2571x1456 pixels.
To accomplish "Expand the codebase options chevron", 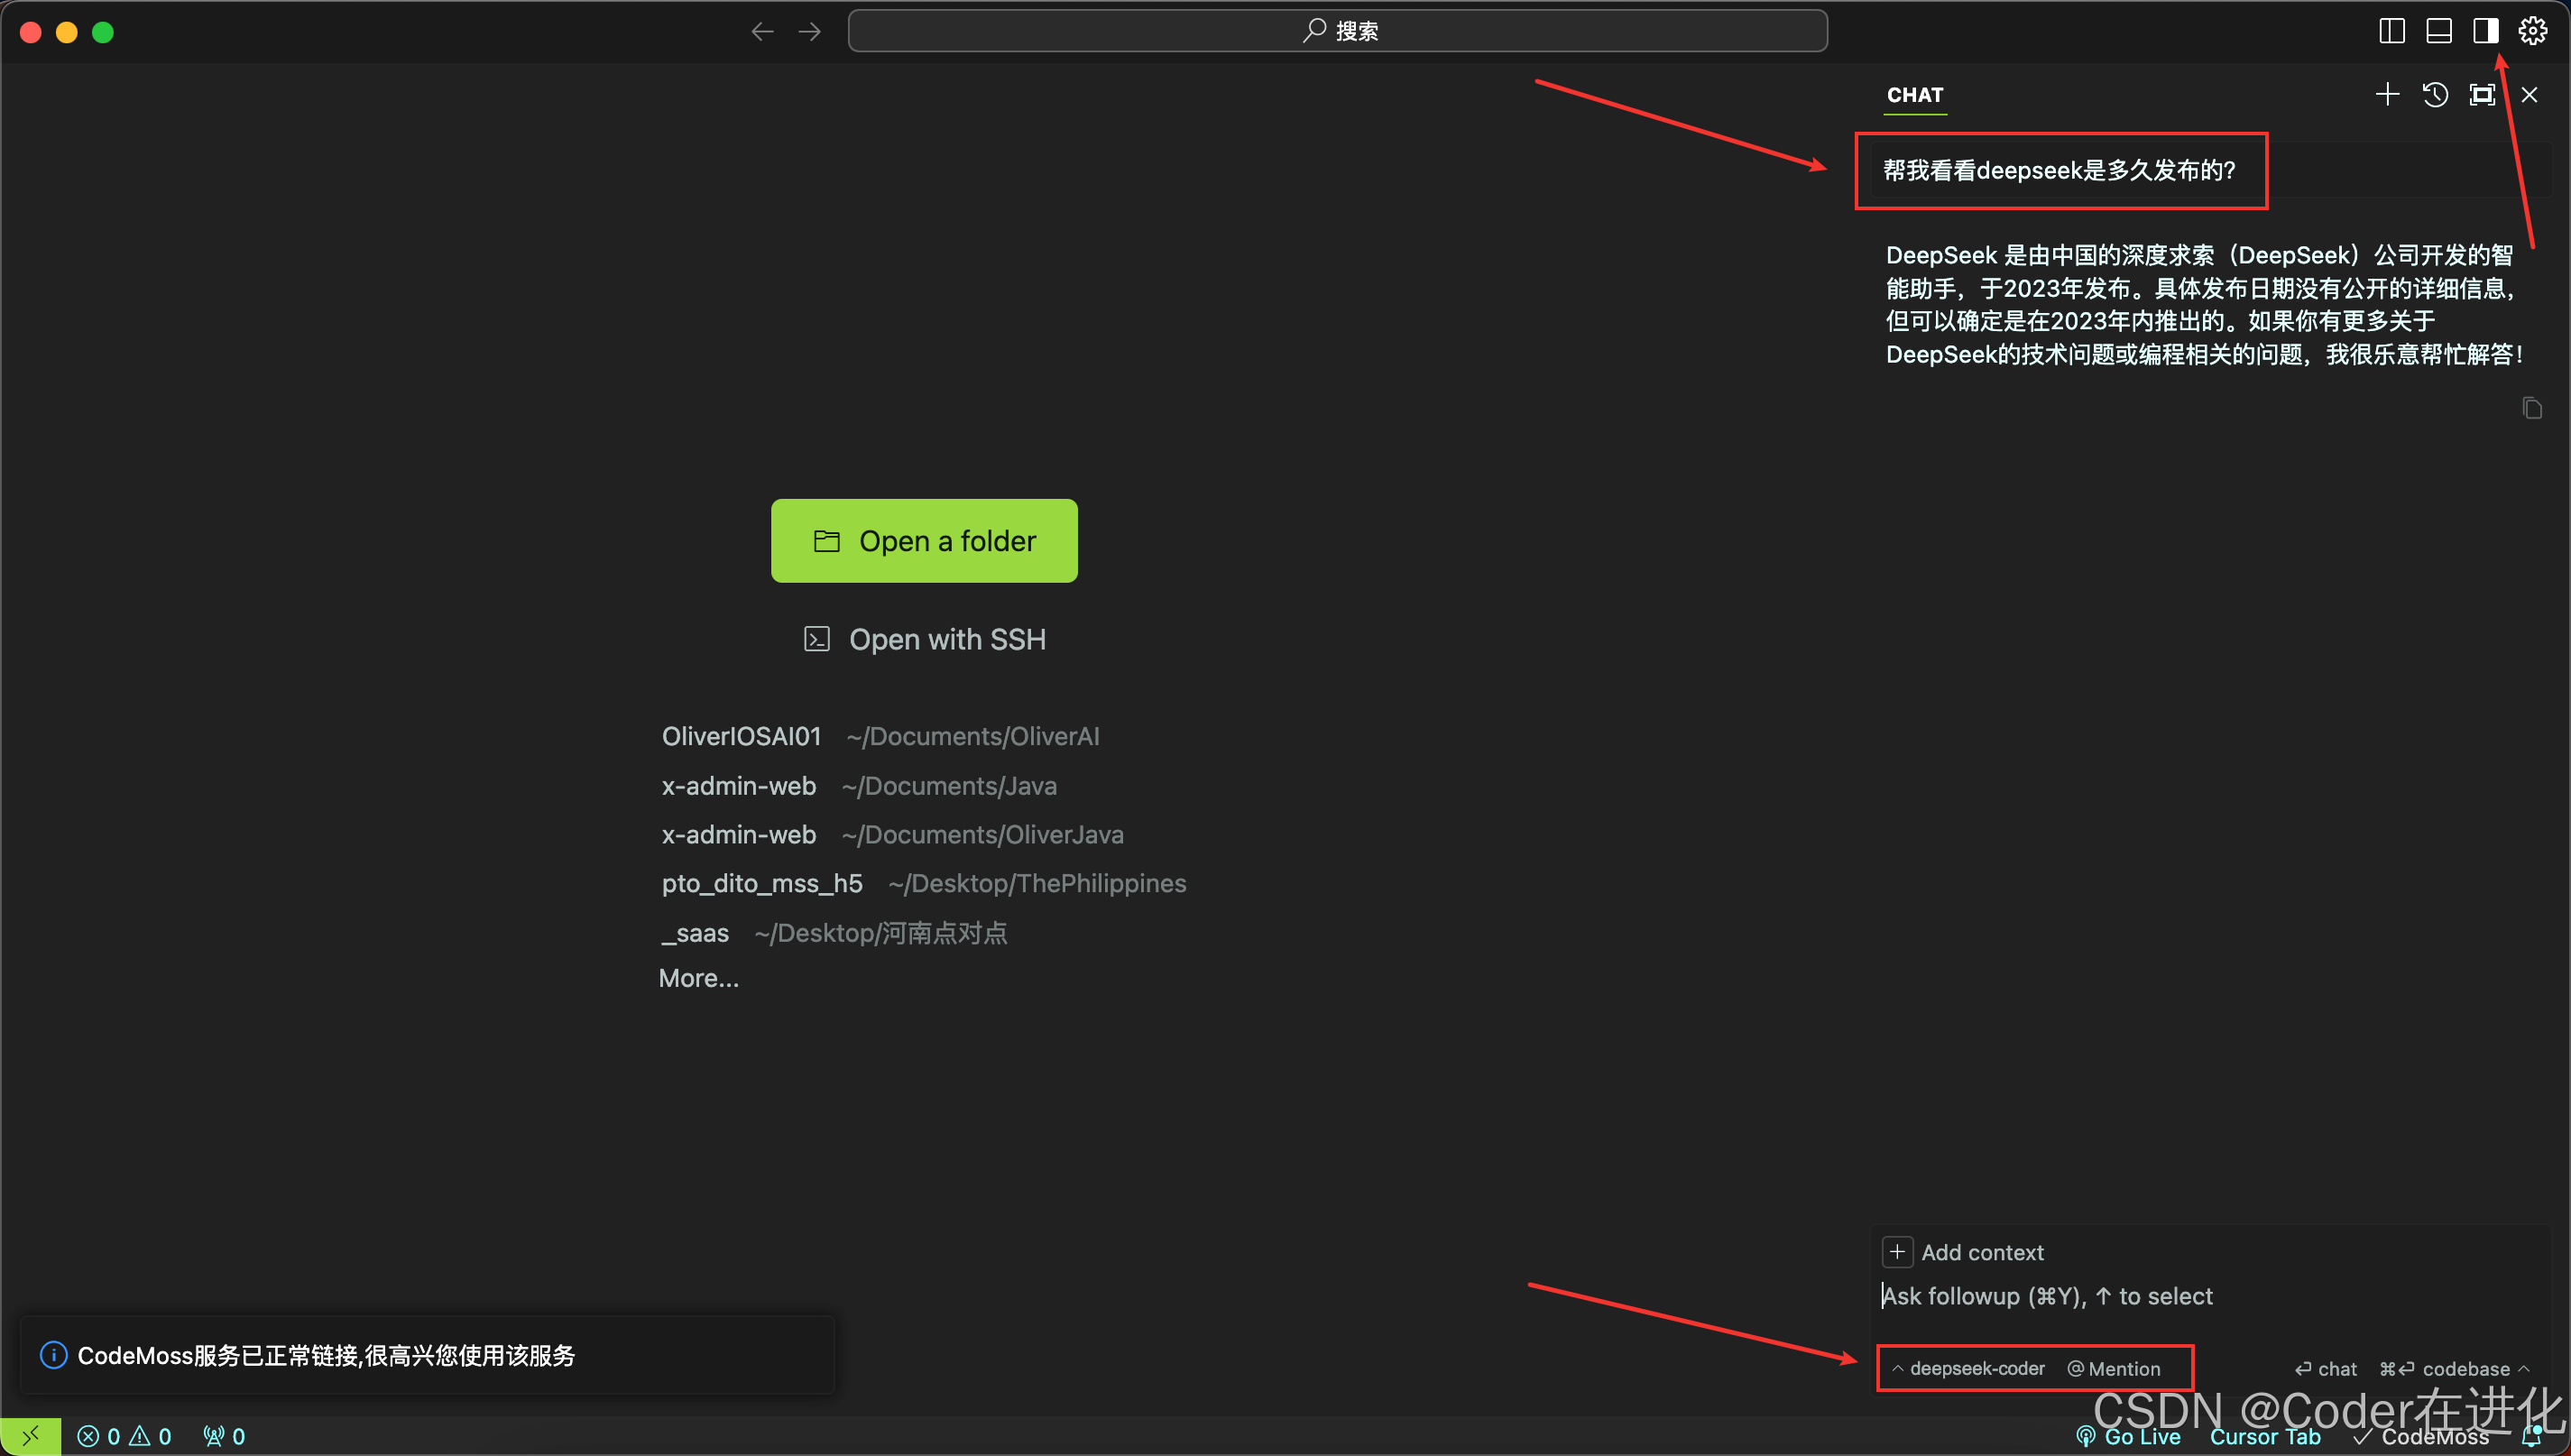I will [2523, 1368].
